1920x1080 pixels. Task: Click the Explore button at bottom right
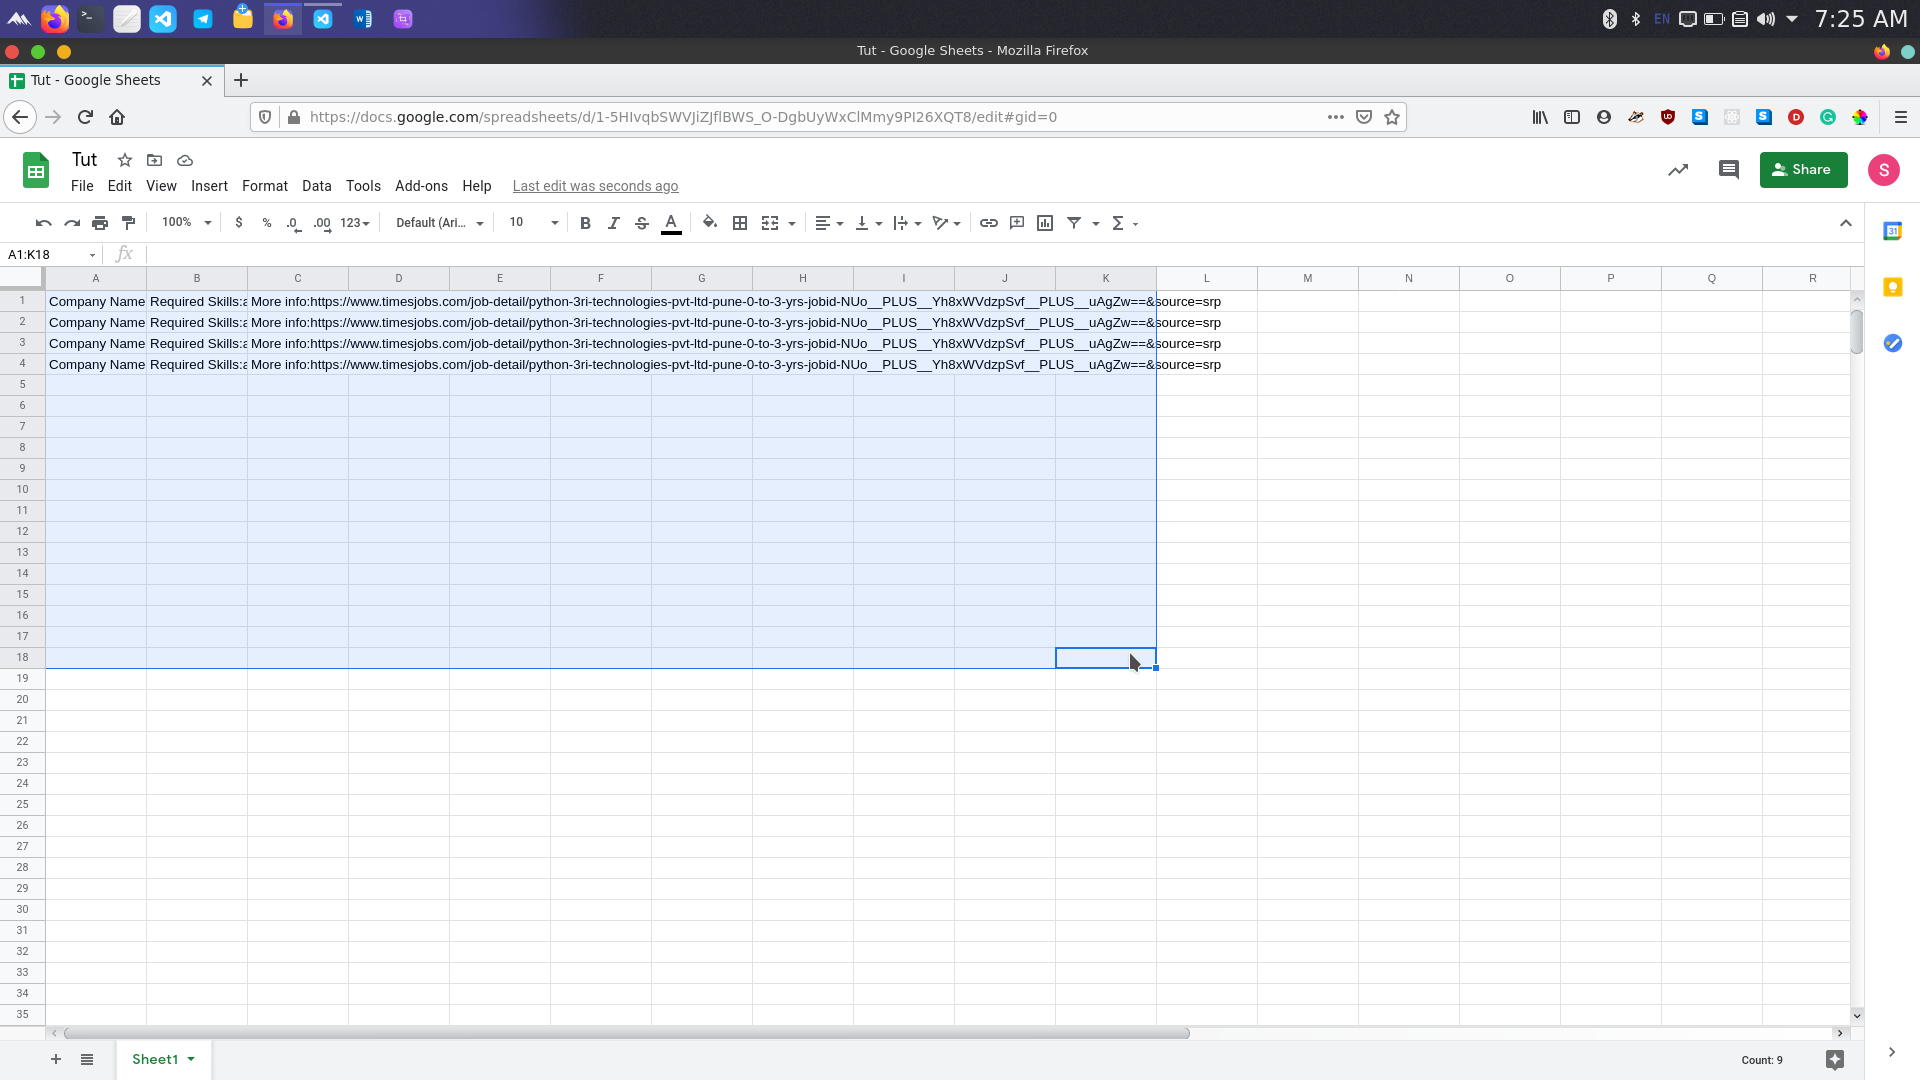(x=1834, y=1060)
